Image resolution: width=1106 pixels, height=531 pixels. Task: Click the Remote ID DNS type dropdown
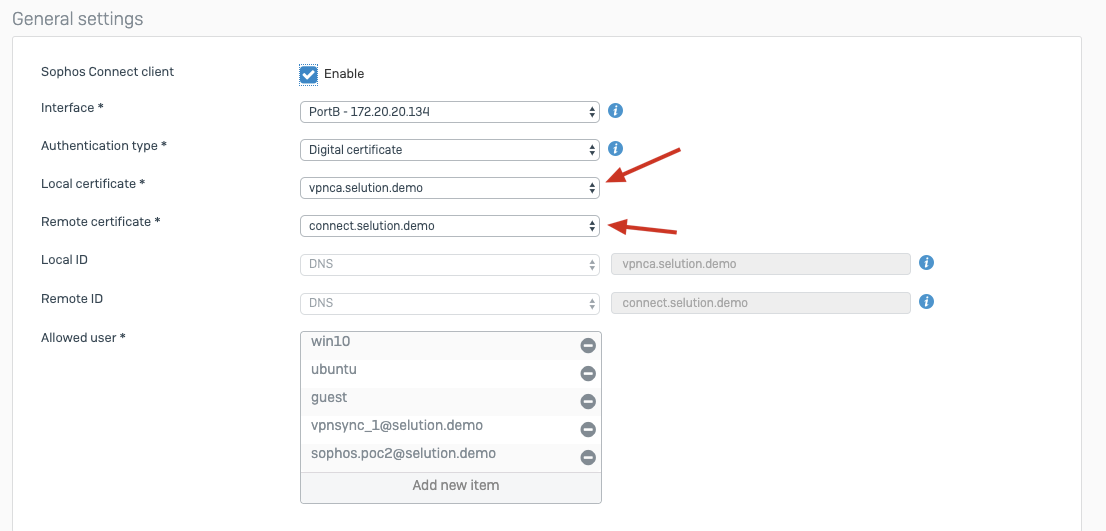pos(449,303)
